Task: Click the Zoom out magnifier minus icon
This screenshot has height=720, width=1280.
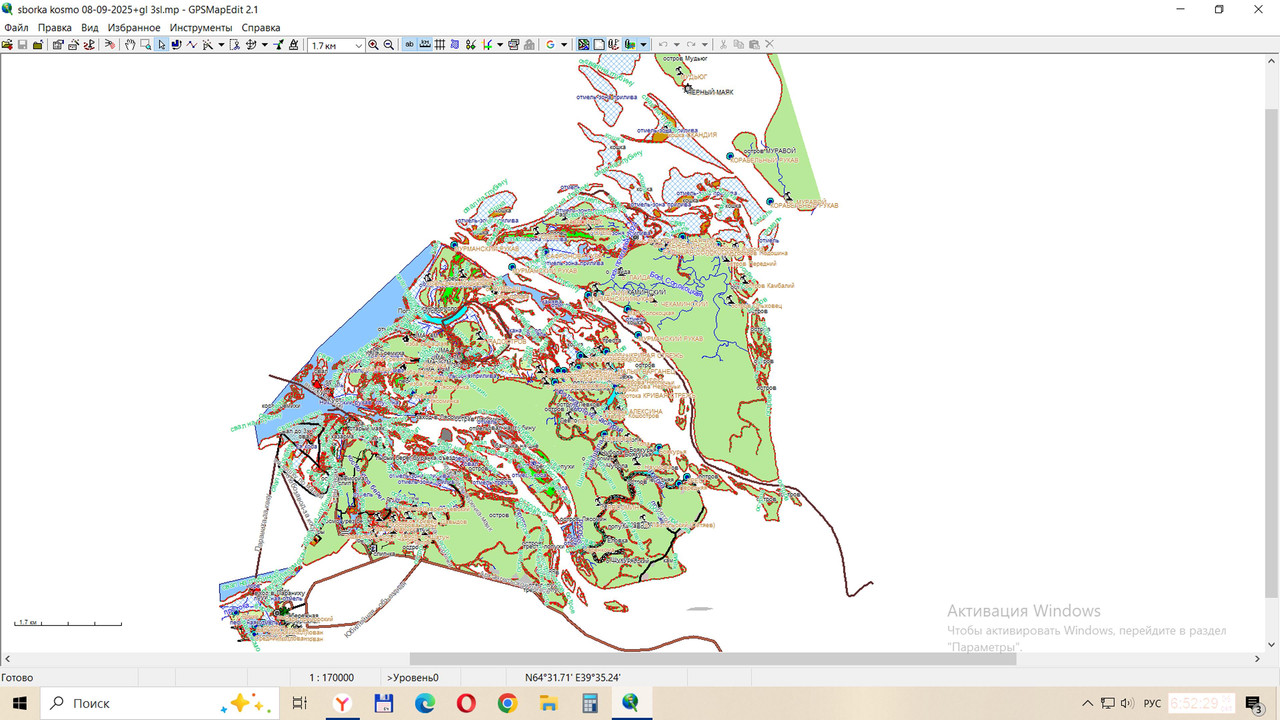Action: coord(389,45)
